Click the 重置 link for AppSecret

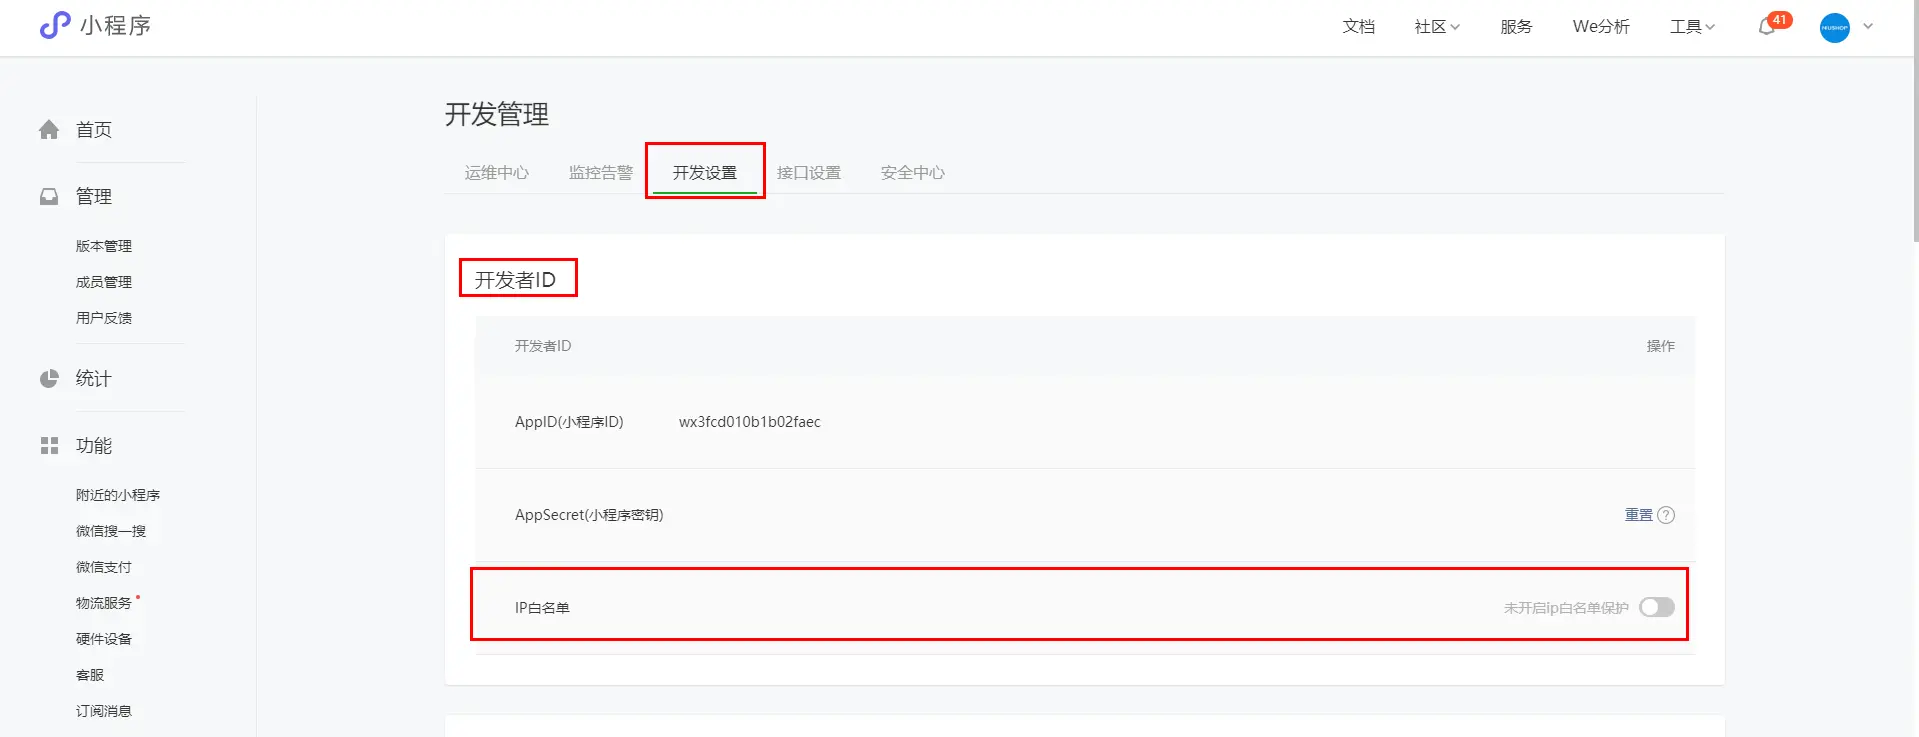pyautogui.click(x=1638, y=515)
